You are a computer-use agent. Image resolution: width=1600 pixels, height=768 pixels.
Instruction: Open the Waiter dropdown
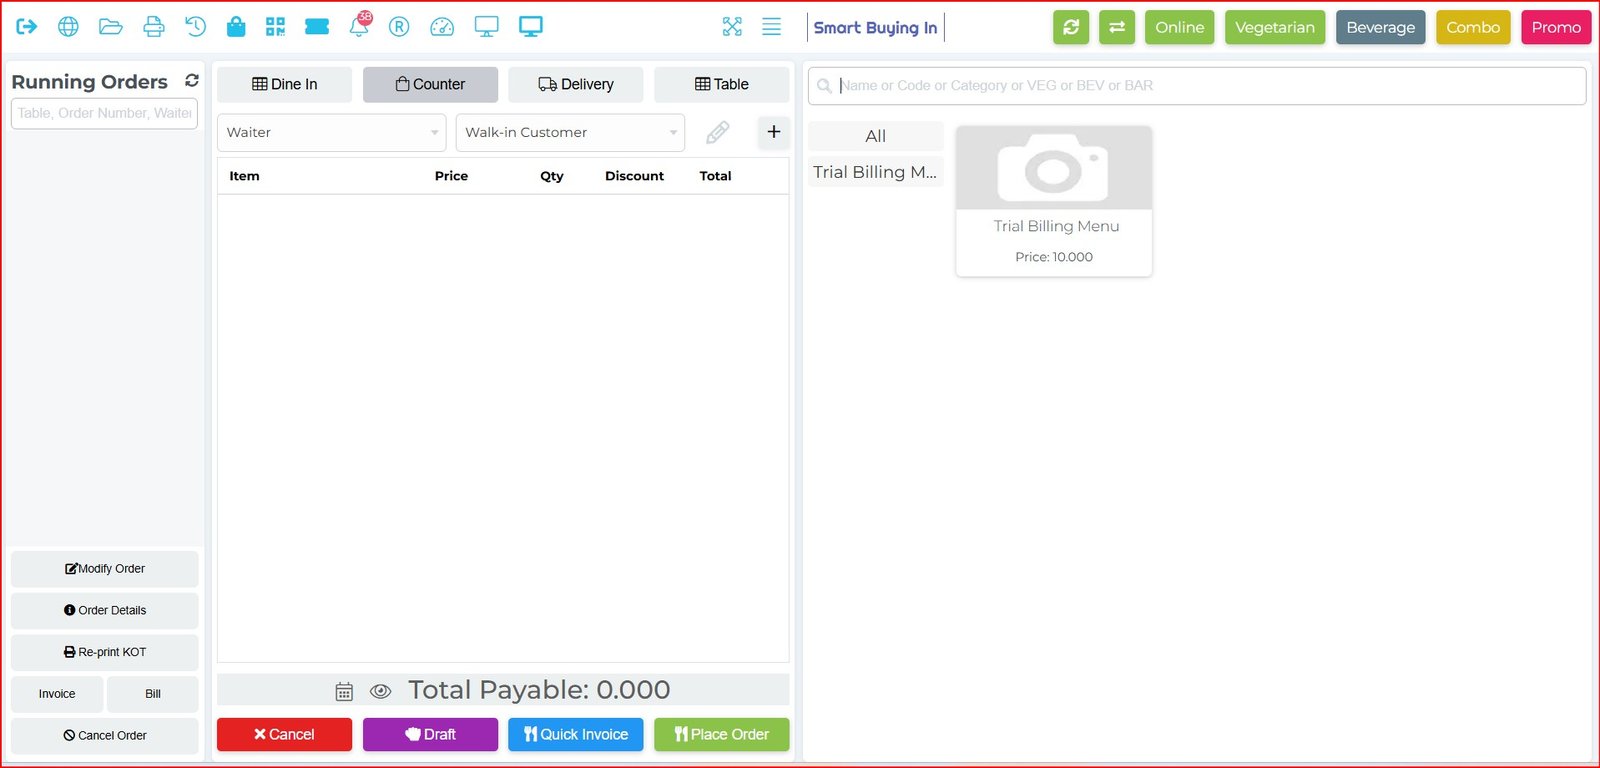(331, 132)
